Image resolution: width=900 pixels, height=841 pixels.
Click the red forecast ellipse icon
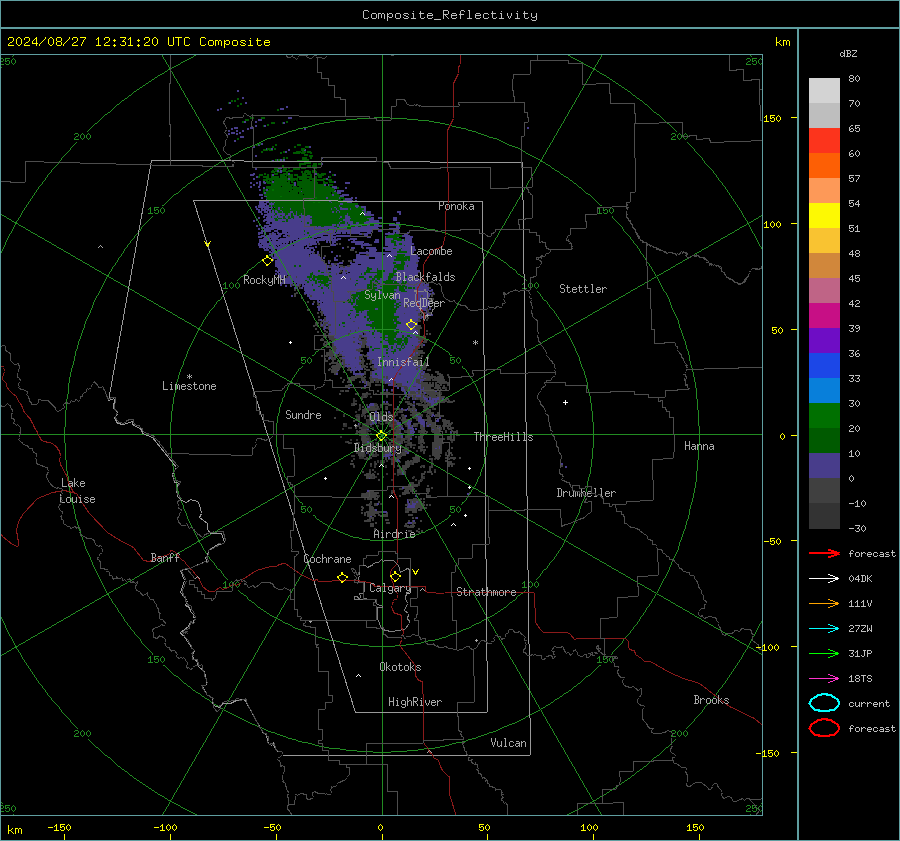pyautogui.click(x=824, y=728)
